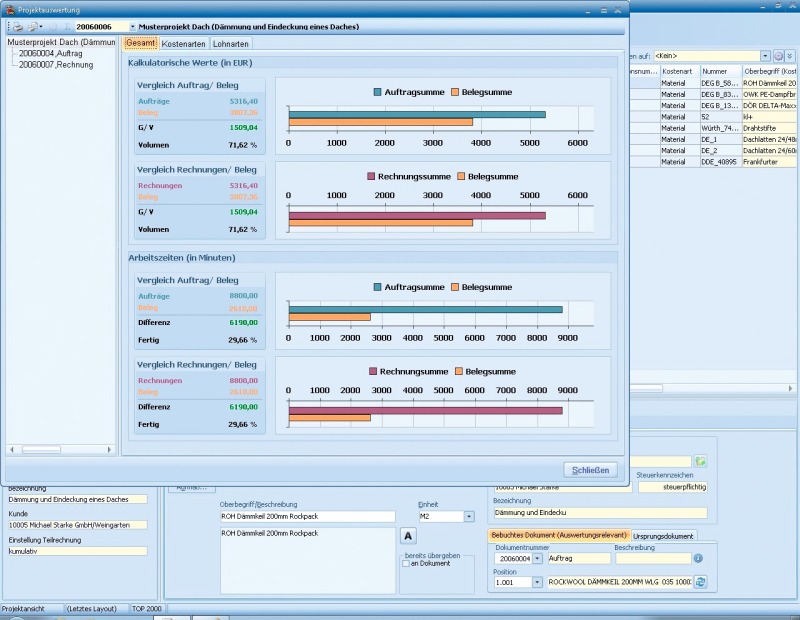The width and height of the screenshot is (800, 620).
Task: Click the background table's horizontal scrollbar right arrow
Action: tap(790, 388)
